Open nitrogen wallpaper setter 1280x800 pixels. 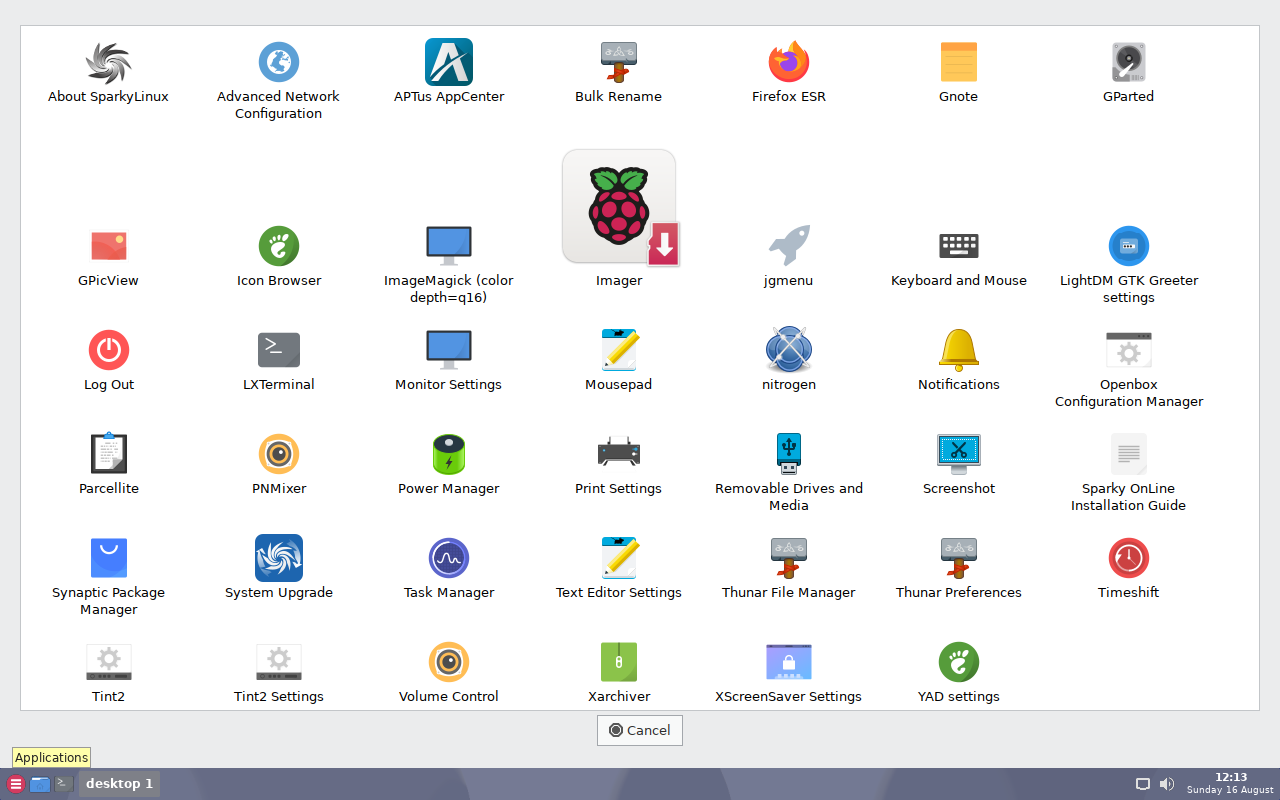click(x=789, y=350)
